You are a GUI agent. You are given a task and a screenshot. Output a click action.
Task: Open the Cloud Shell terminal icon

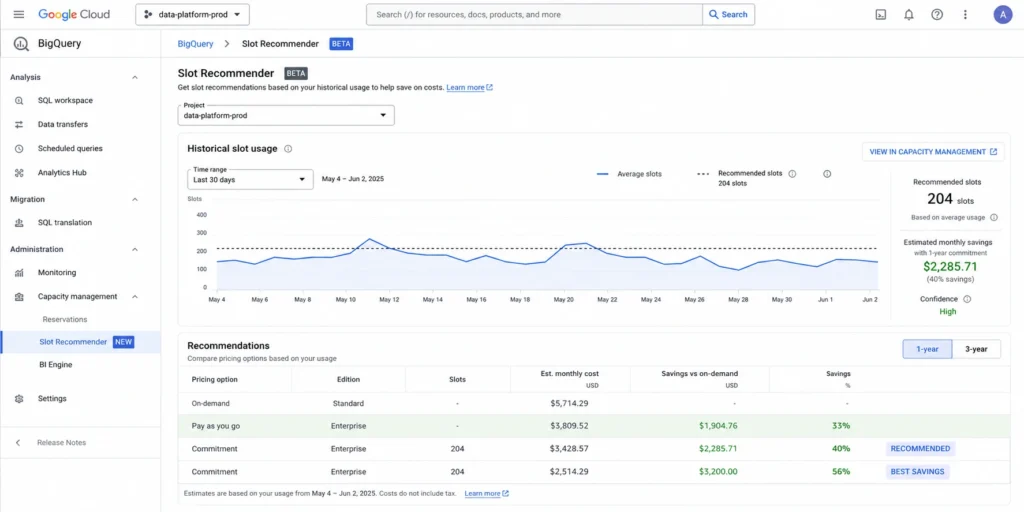[880, 14]
